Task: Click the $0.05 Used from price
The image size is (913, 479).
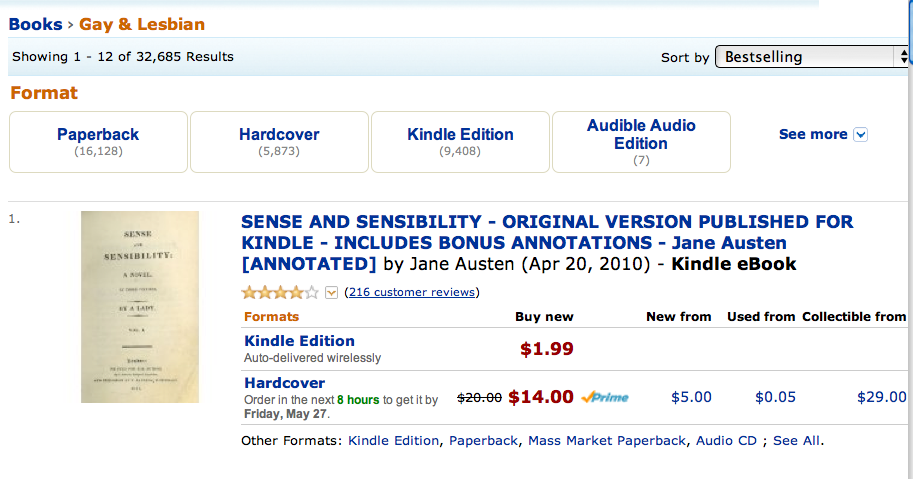Action: coord(775,397)
